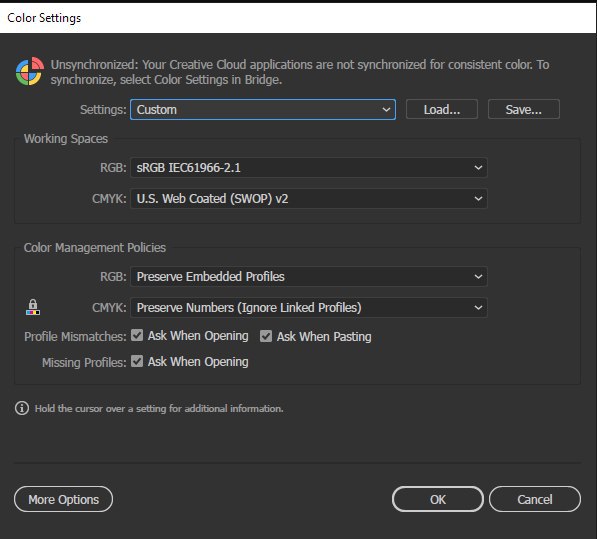
Task: Click the More Options button
Action: pos(64,499)
